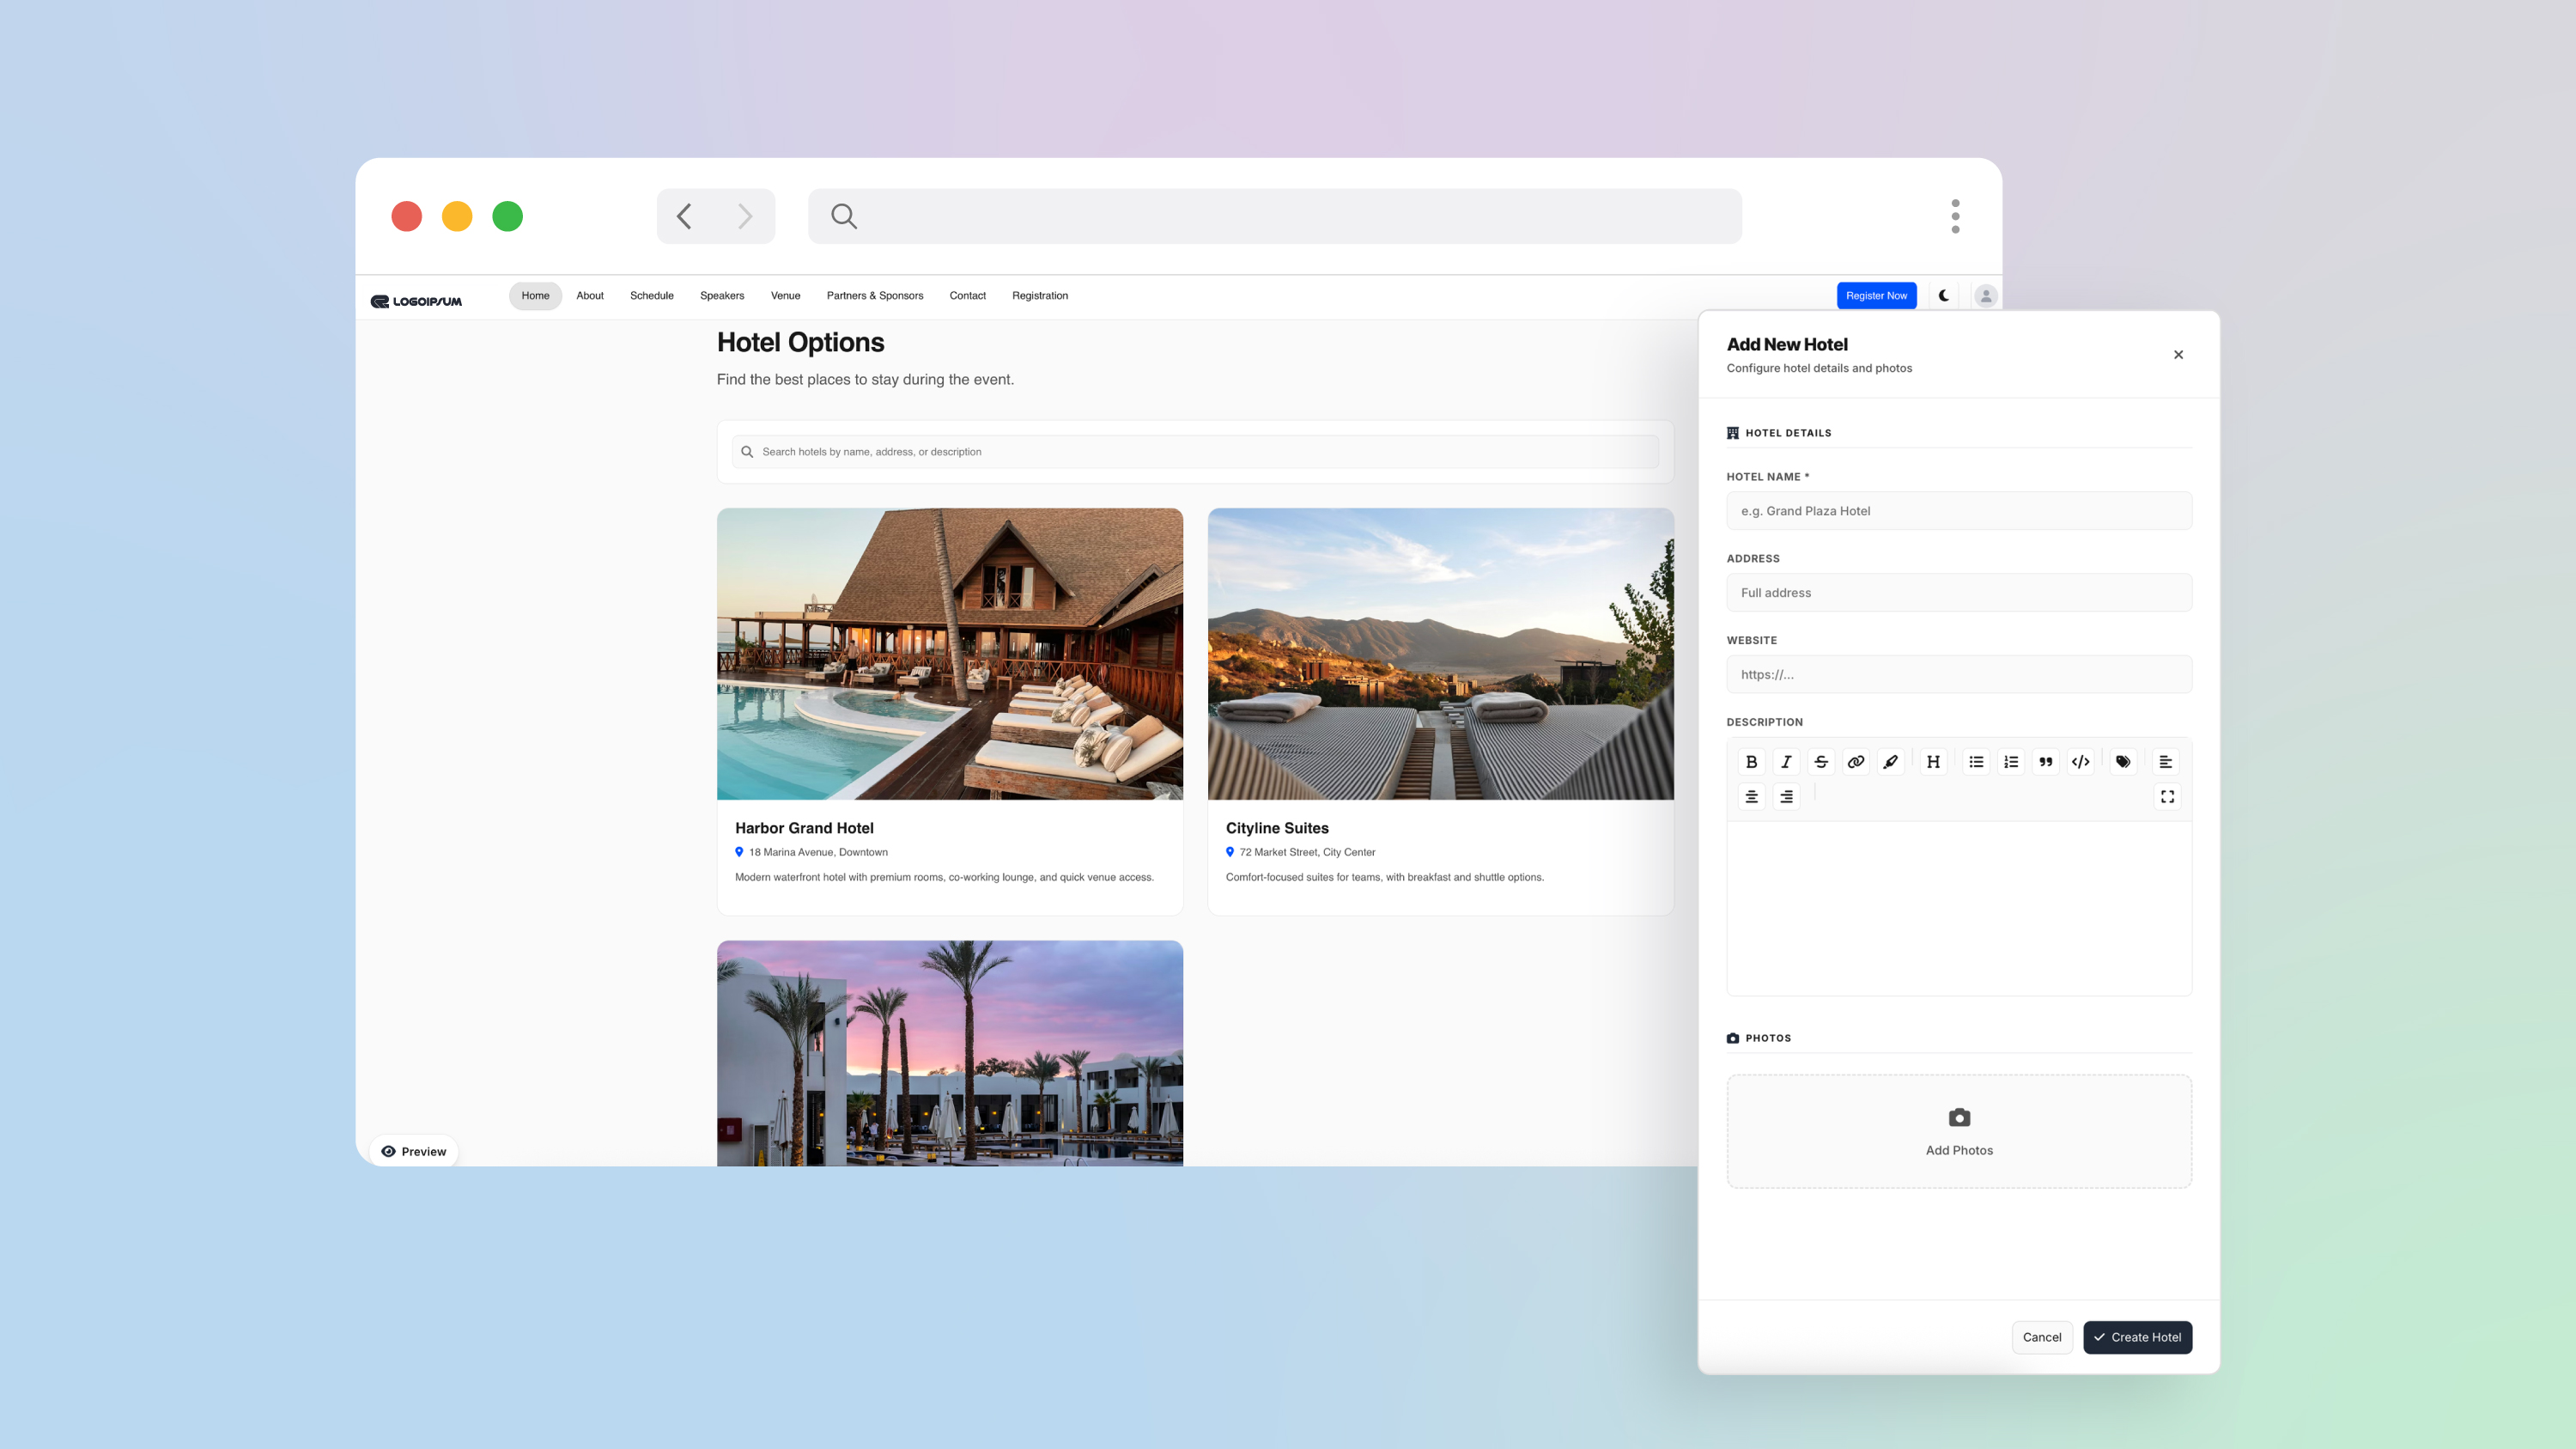
Task: Expand description editor to fullscreen
Action: (x=2167, y=797)
